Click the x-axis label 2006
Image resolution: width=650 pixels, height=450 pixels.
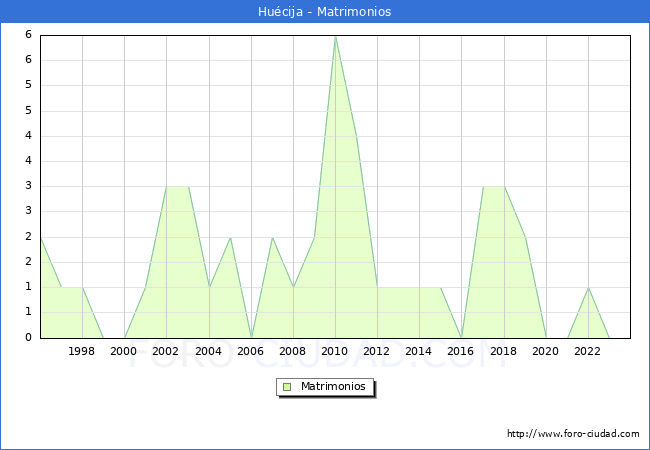(250, 351)
